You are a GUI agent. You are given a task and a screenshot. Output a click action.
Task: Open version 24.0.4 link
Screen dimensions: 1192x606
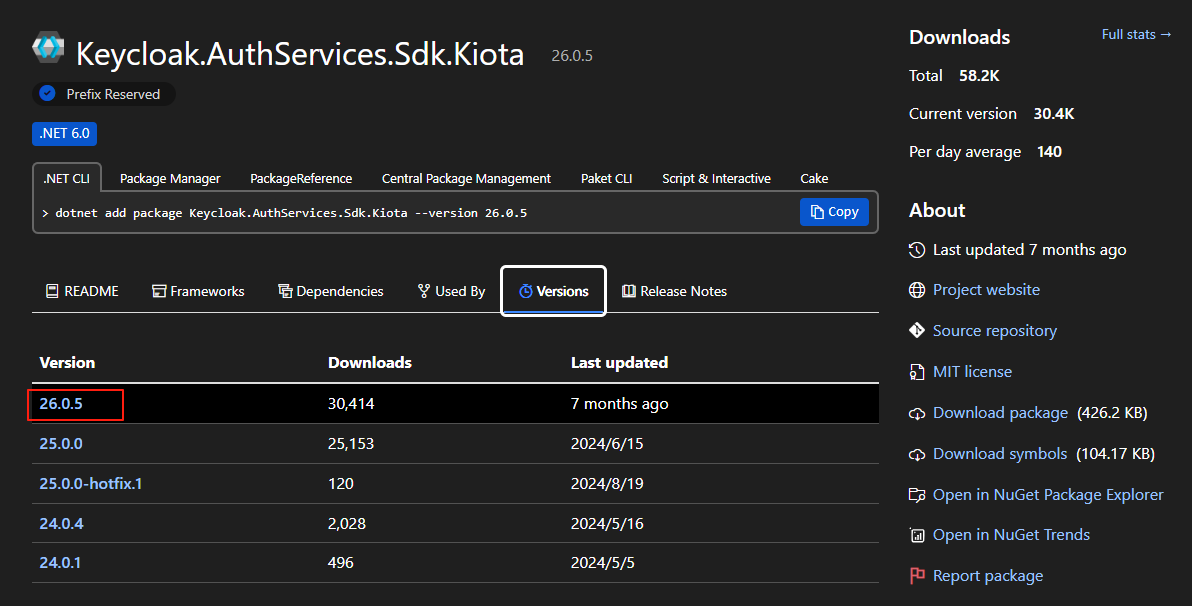click(62, 523)
